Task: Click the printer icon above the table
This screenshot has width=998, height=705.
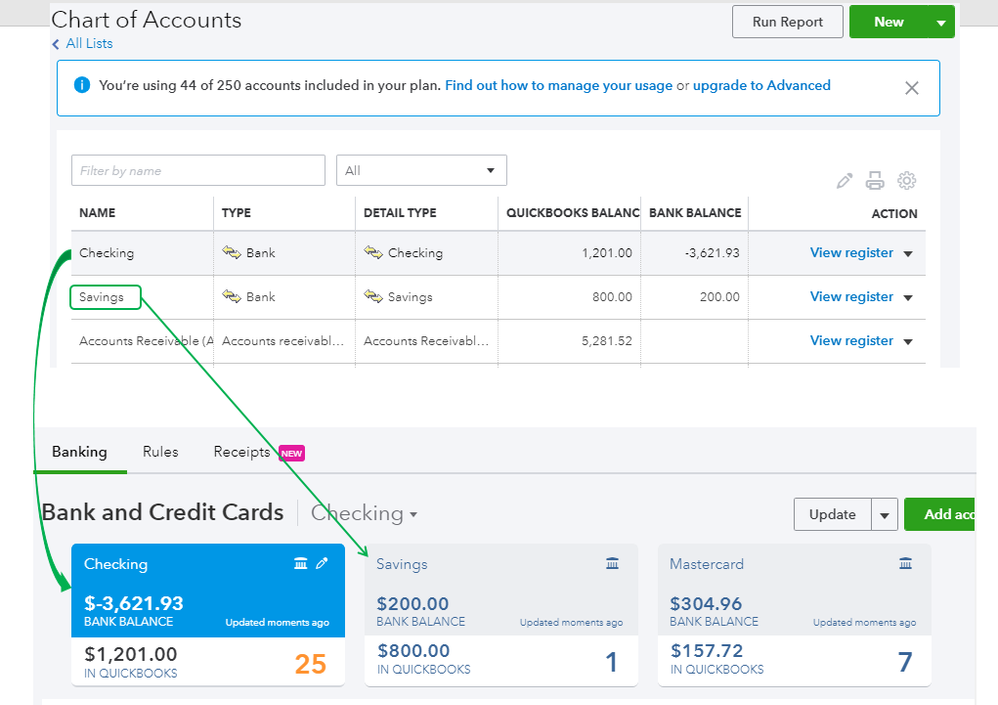Action: point(875,181)
